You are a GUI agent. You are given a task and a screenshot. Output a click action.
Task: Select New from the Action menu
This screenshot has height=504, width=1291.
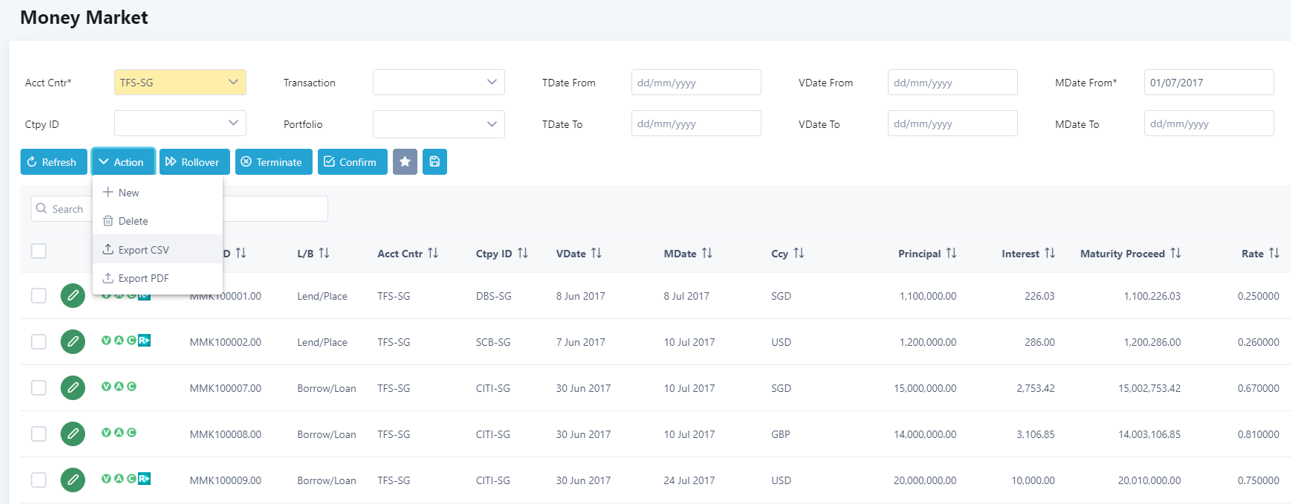pos(128,193)
